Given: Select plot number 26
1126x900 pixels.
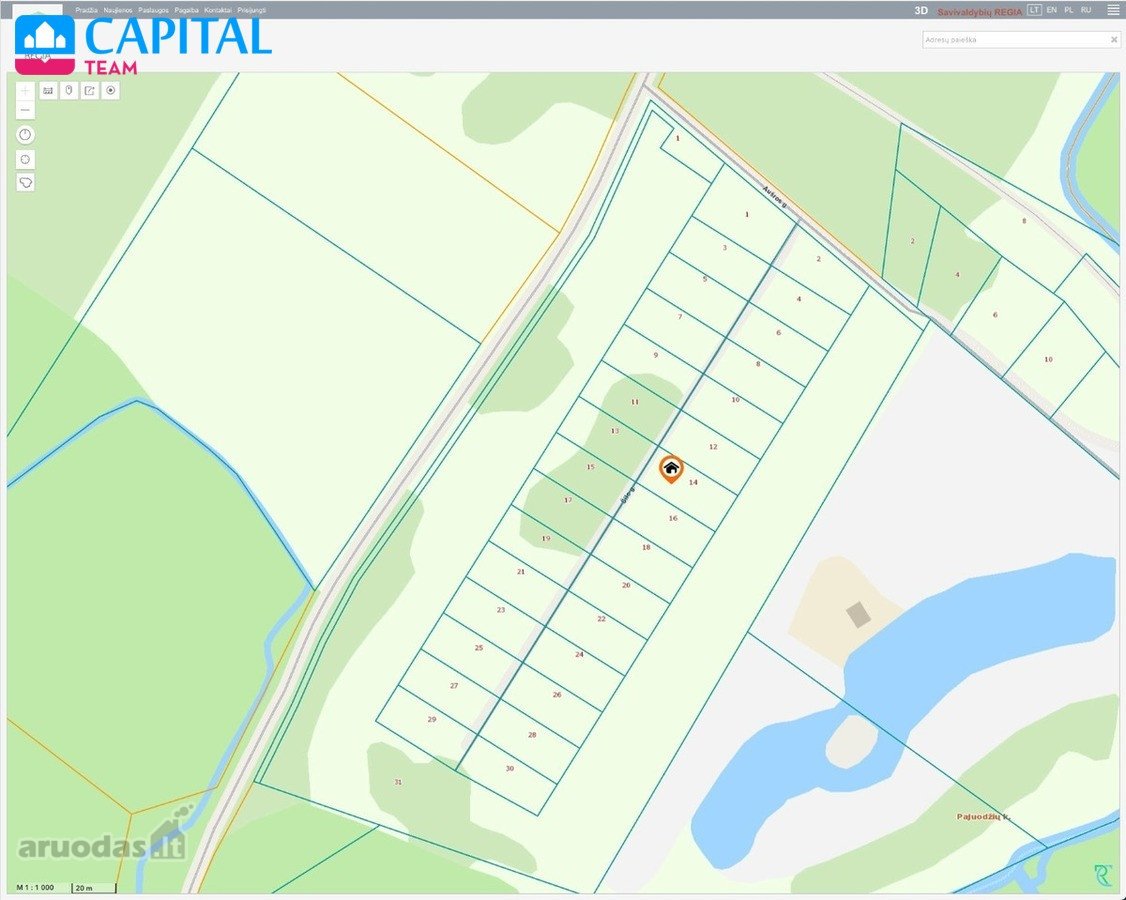Looking at the screenshot, I should (557, 695).
